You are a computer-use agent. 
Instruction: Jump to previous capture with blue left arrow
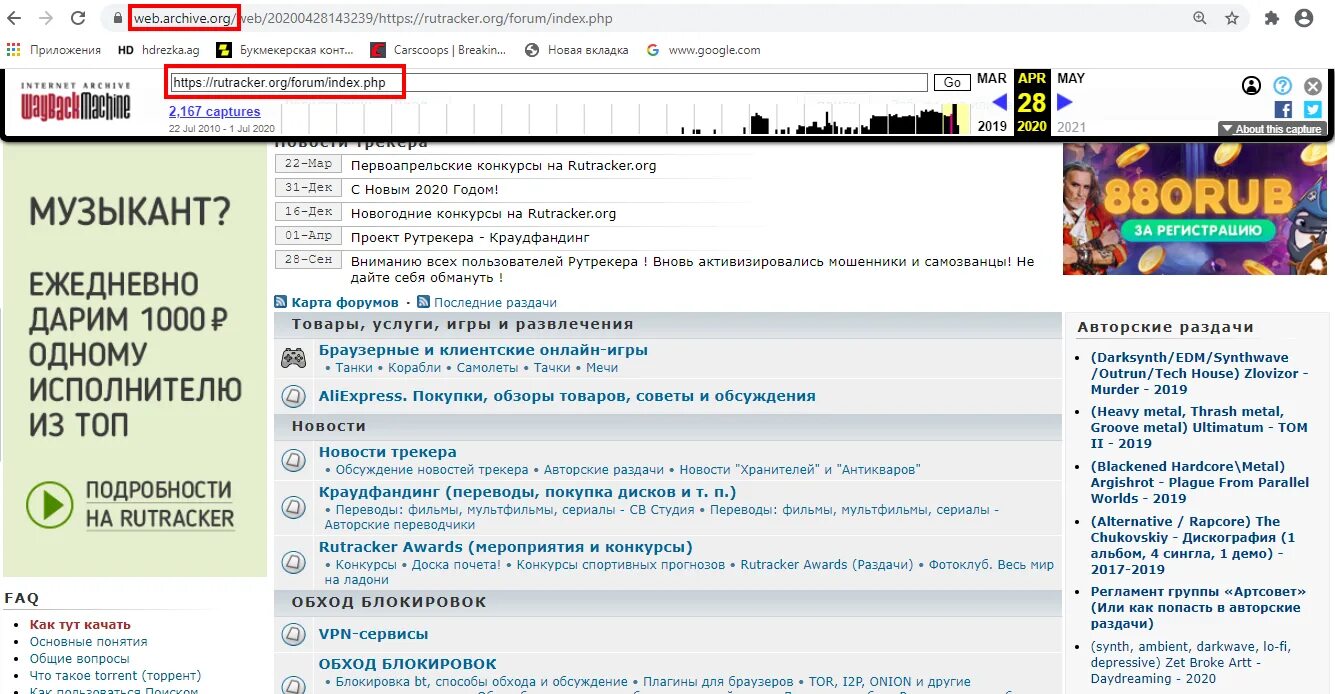(999, 101)
